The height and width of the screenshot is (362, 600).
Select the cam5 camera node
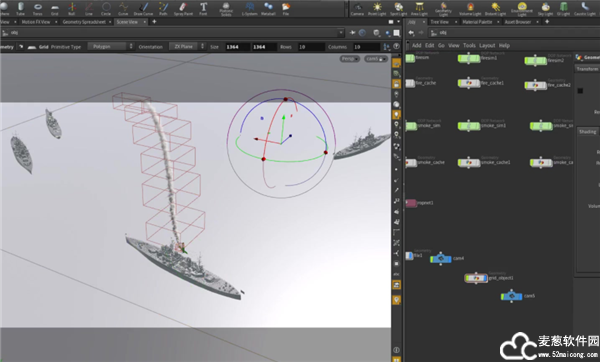tap(512, 296)
